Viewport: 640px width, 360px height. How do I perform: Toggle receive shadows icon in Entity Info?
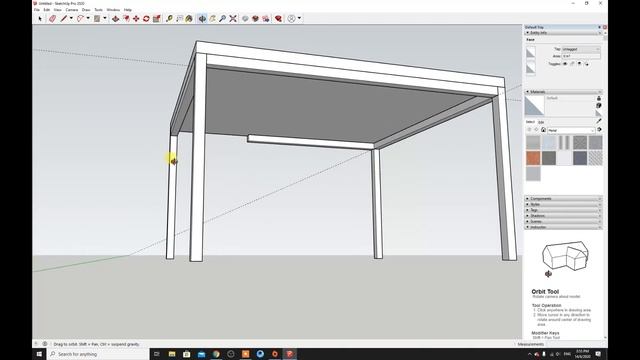tap(579, 64)
